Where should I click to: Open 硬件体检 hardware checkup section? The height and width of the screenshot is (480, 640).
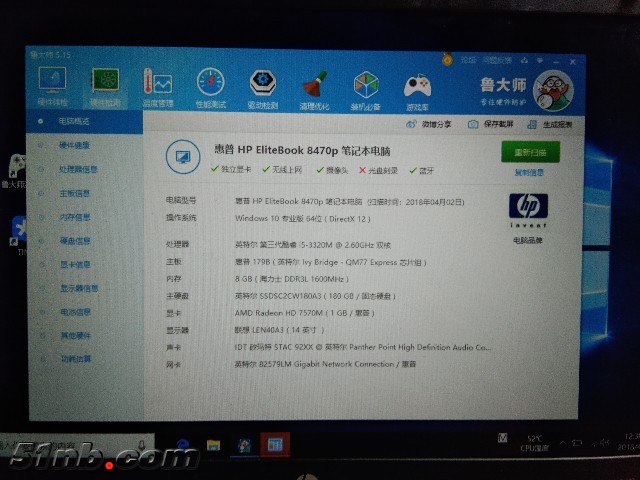click(52, 86)
